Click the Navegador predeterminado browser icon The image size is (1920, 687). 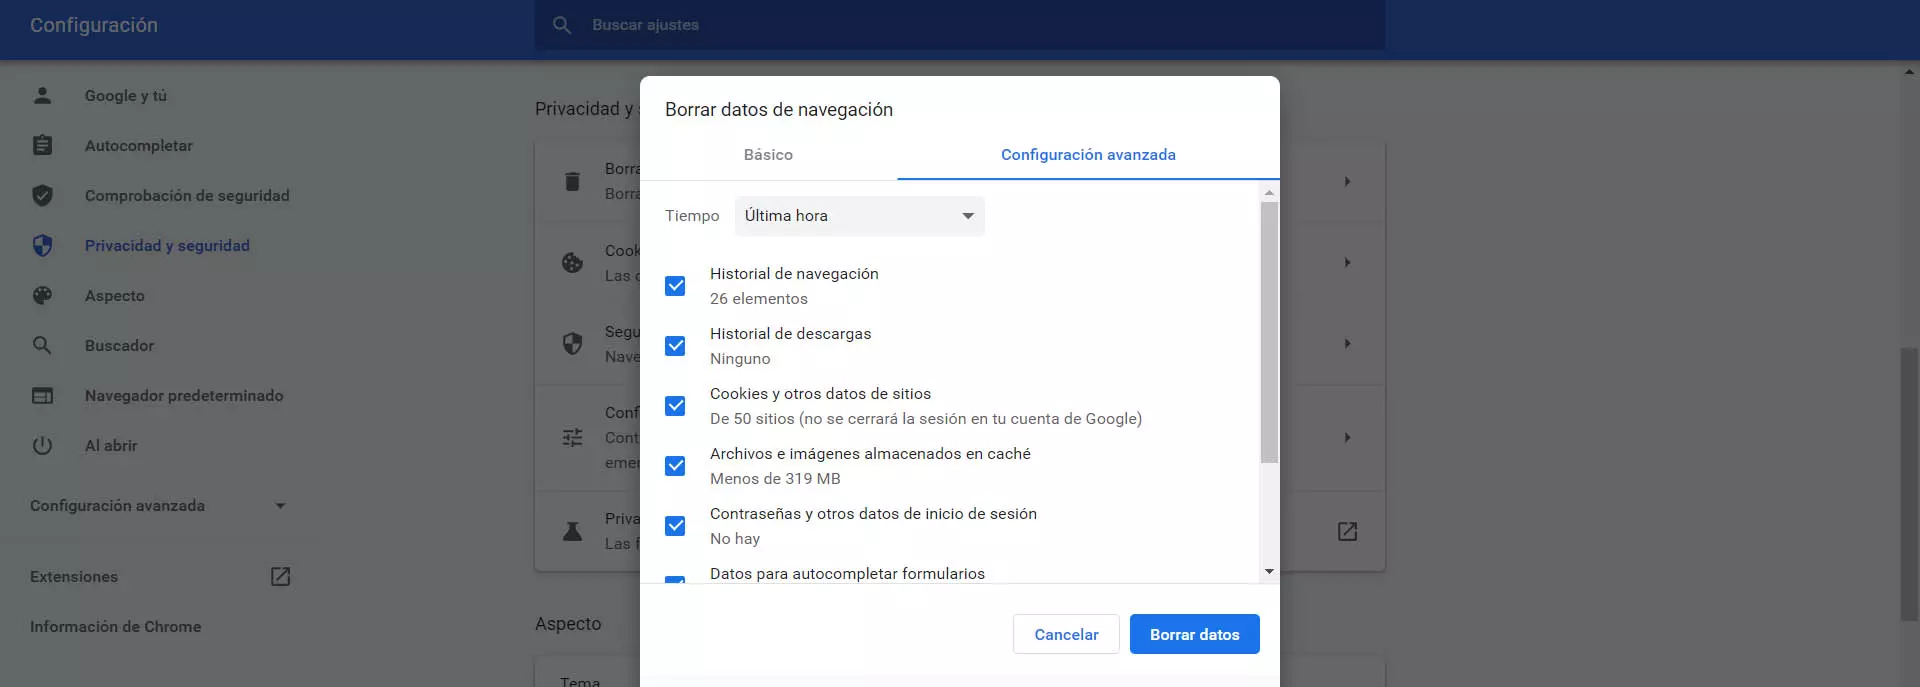[42, 396]
